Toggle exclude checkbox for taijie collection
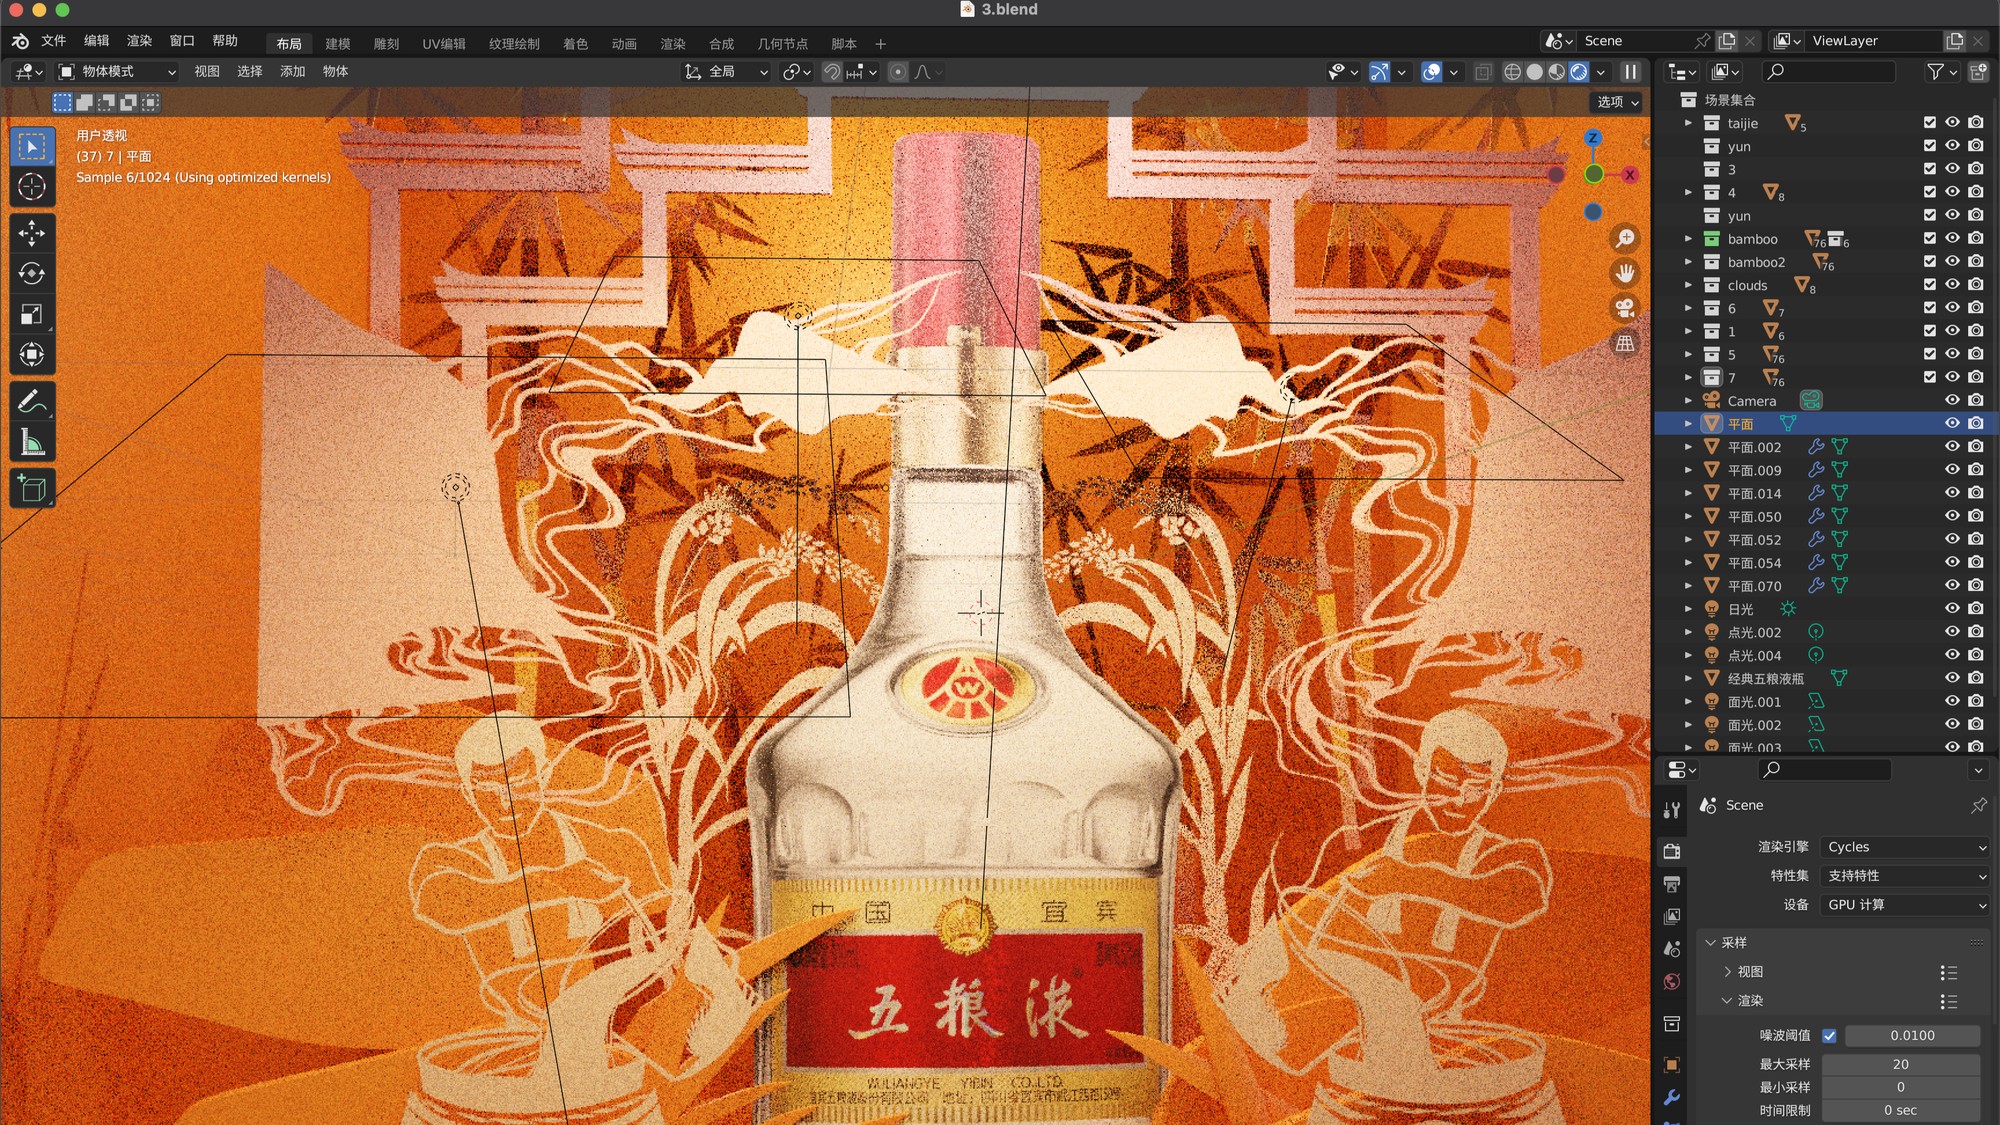Screen dimensions: 2000x1125 coord(1930,123)
